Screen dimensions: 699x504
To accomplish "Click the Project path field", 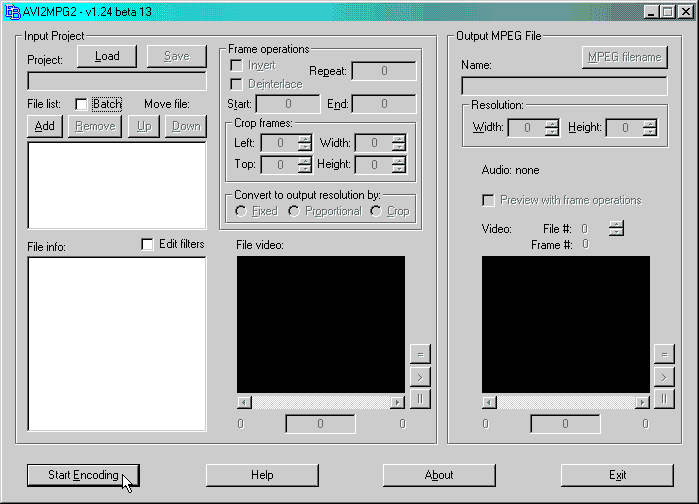I will click(x=117, y=81).
